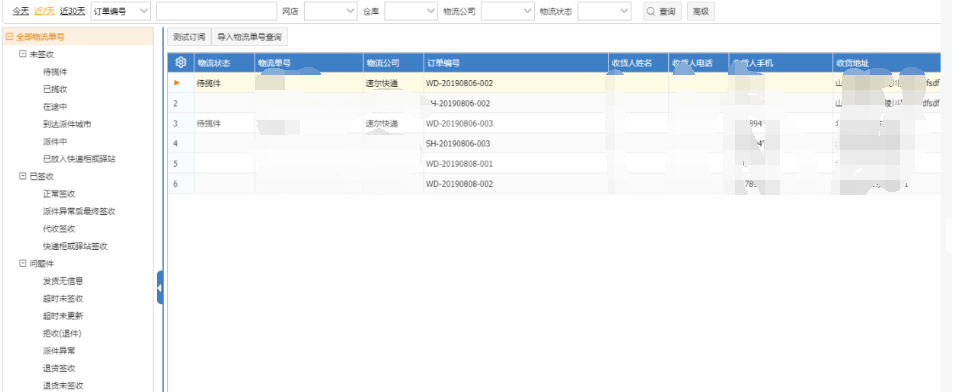Select row number 5 in grid
The width and height of the screenshot is (955, 392).
pos(181,164)
